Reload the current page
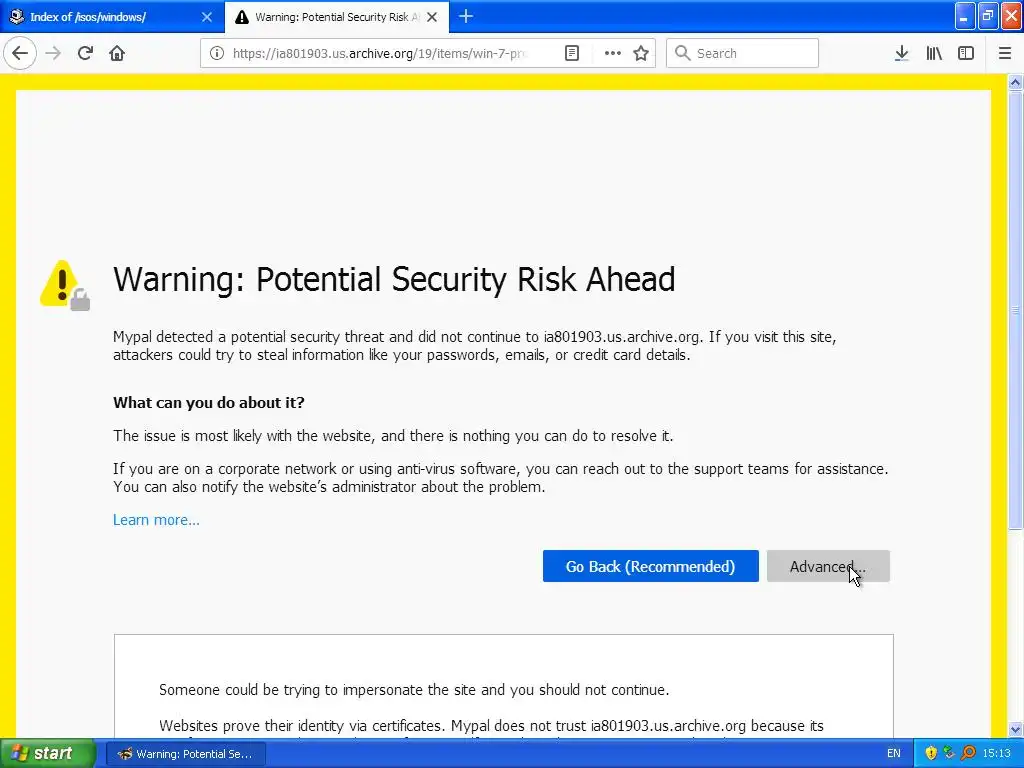Image resolution: width=1024 pixels, height=768 pixels. pos(85,53)
